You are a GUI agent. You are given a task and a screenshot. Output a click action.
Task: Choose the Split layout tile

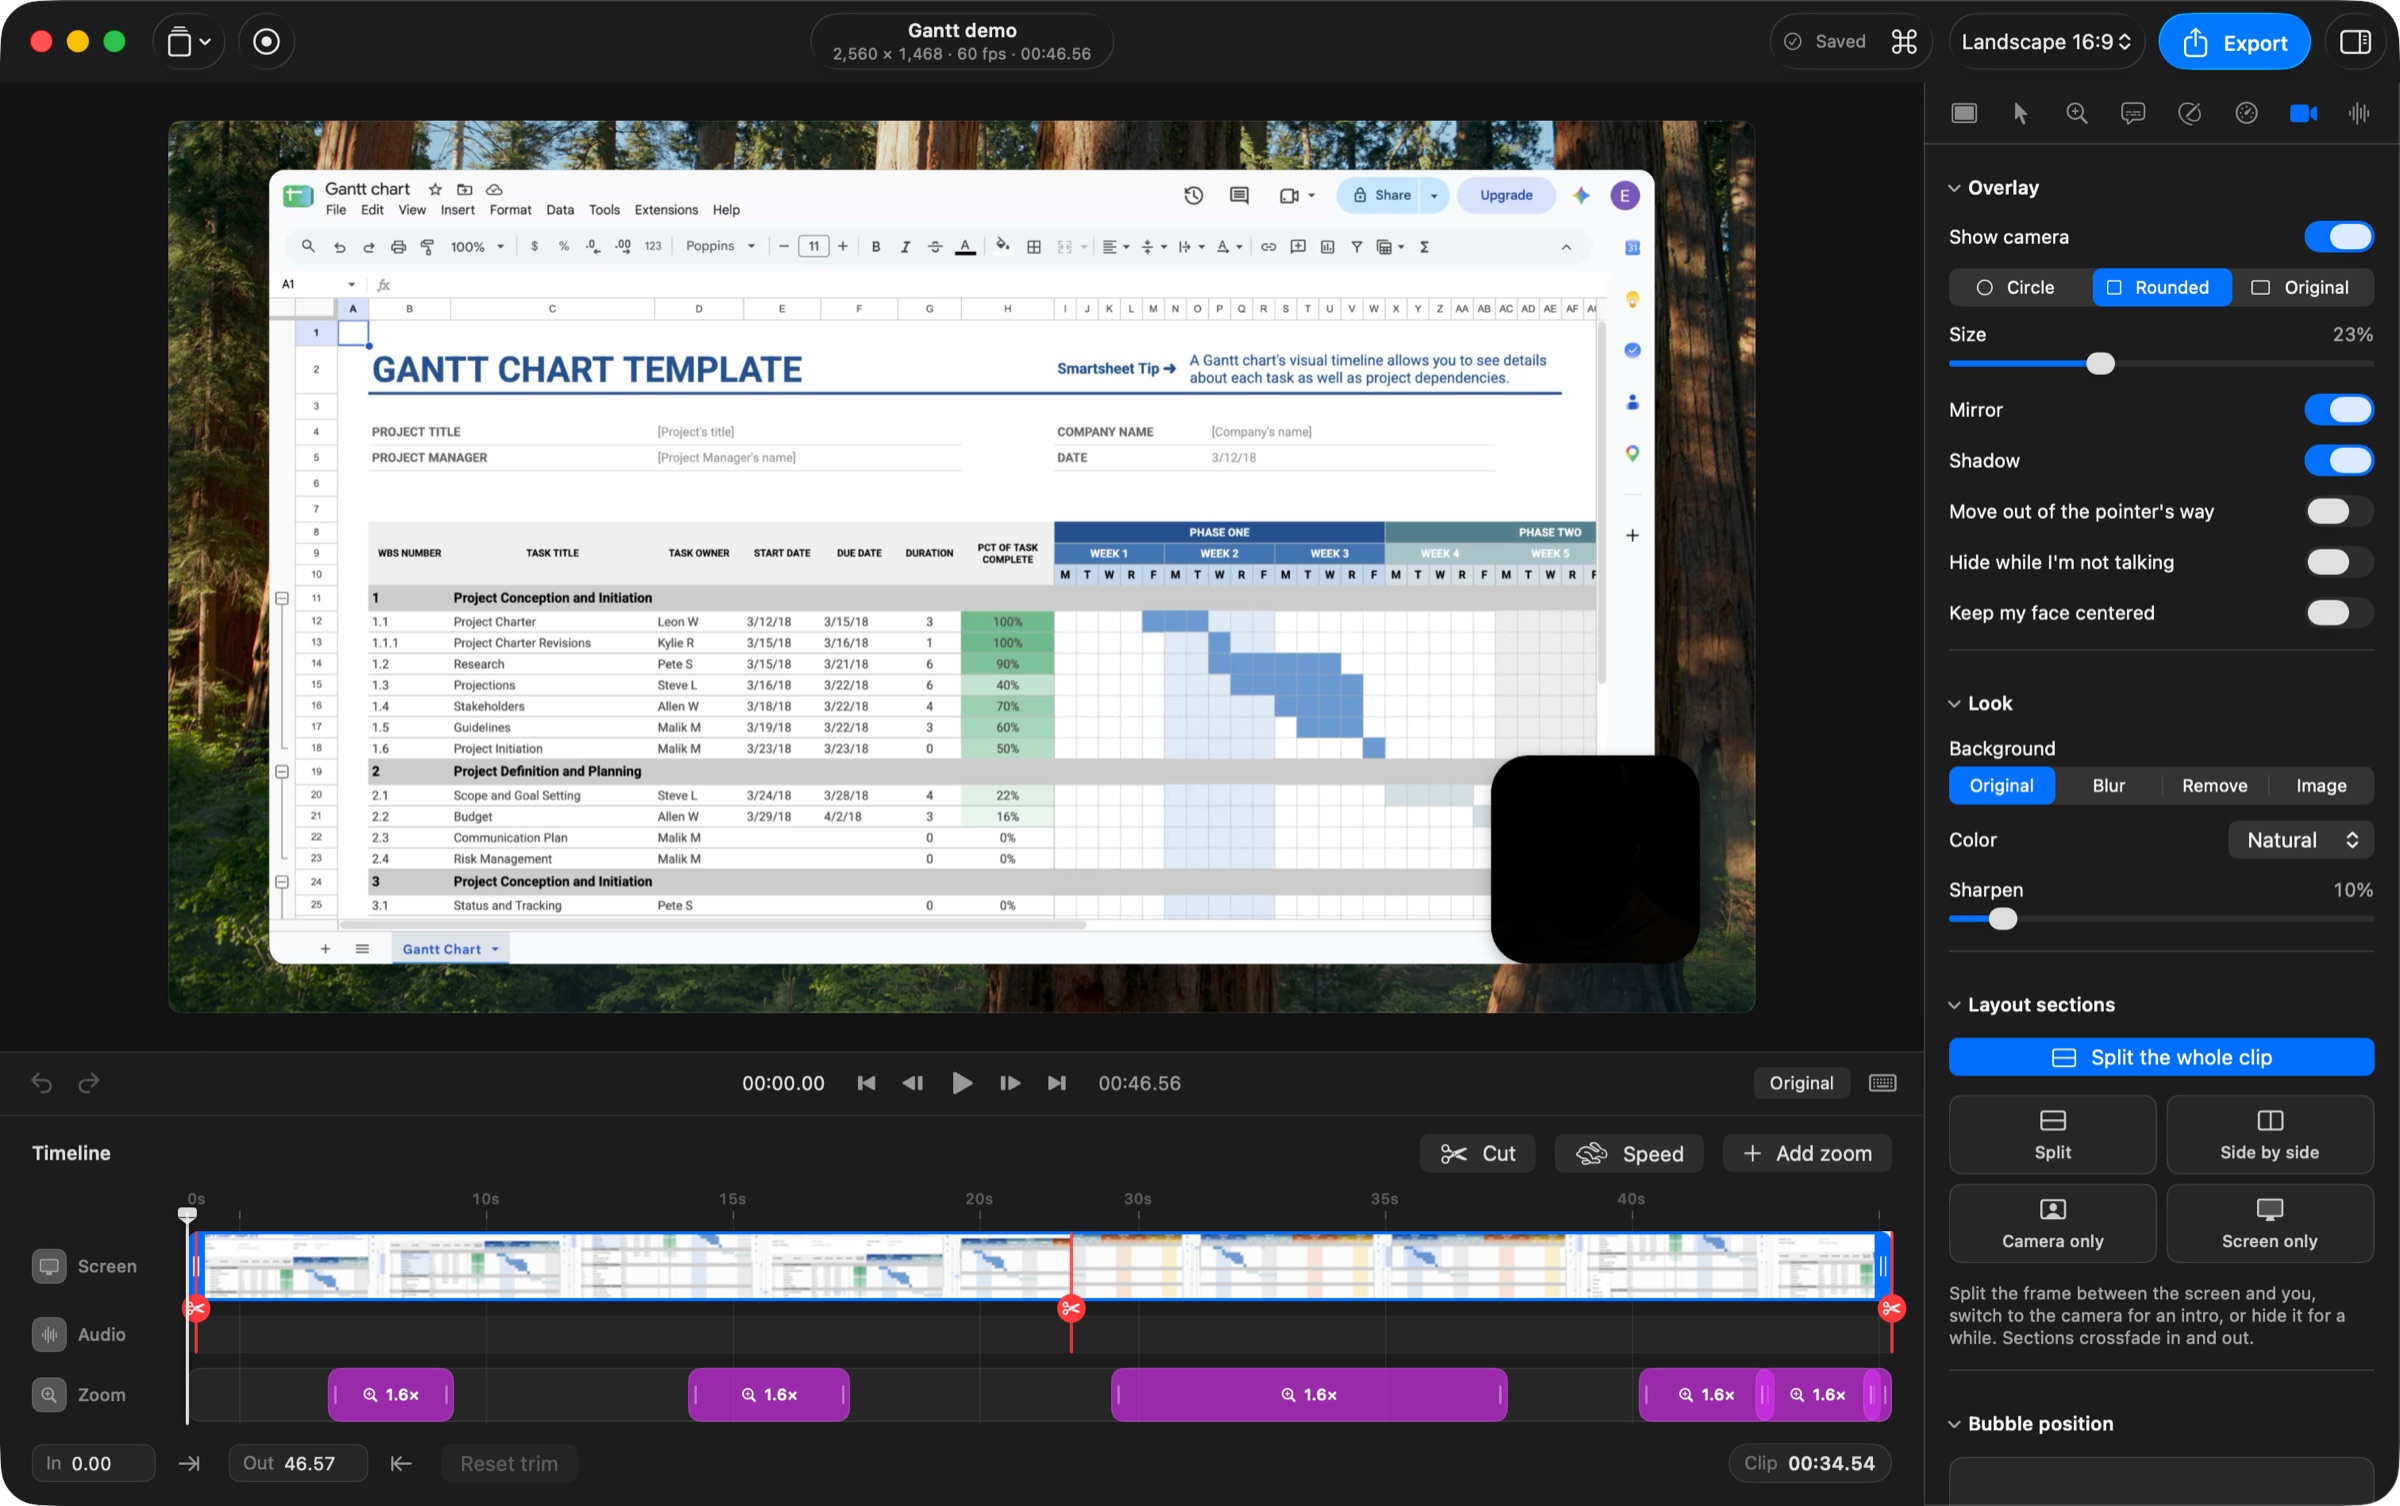tap(2052, 1135)
